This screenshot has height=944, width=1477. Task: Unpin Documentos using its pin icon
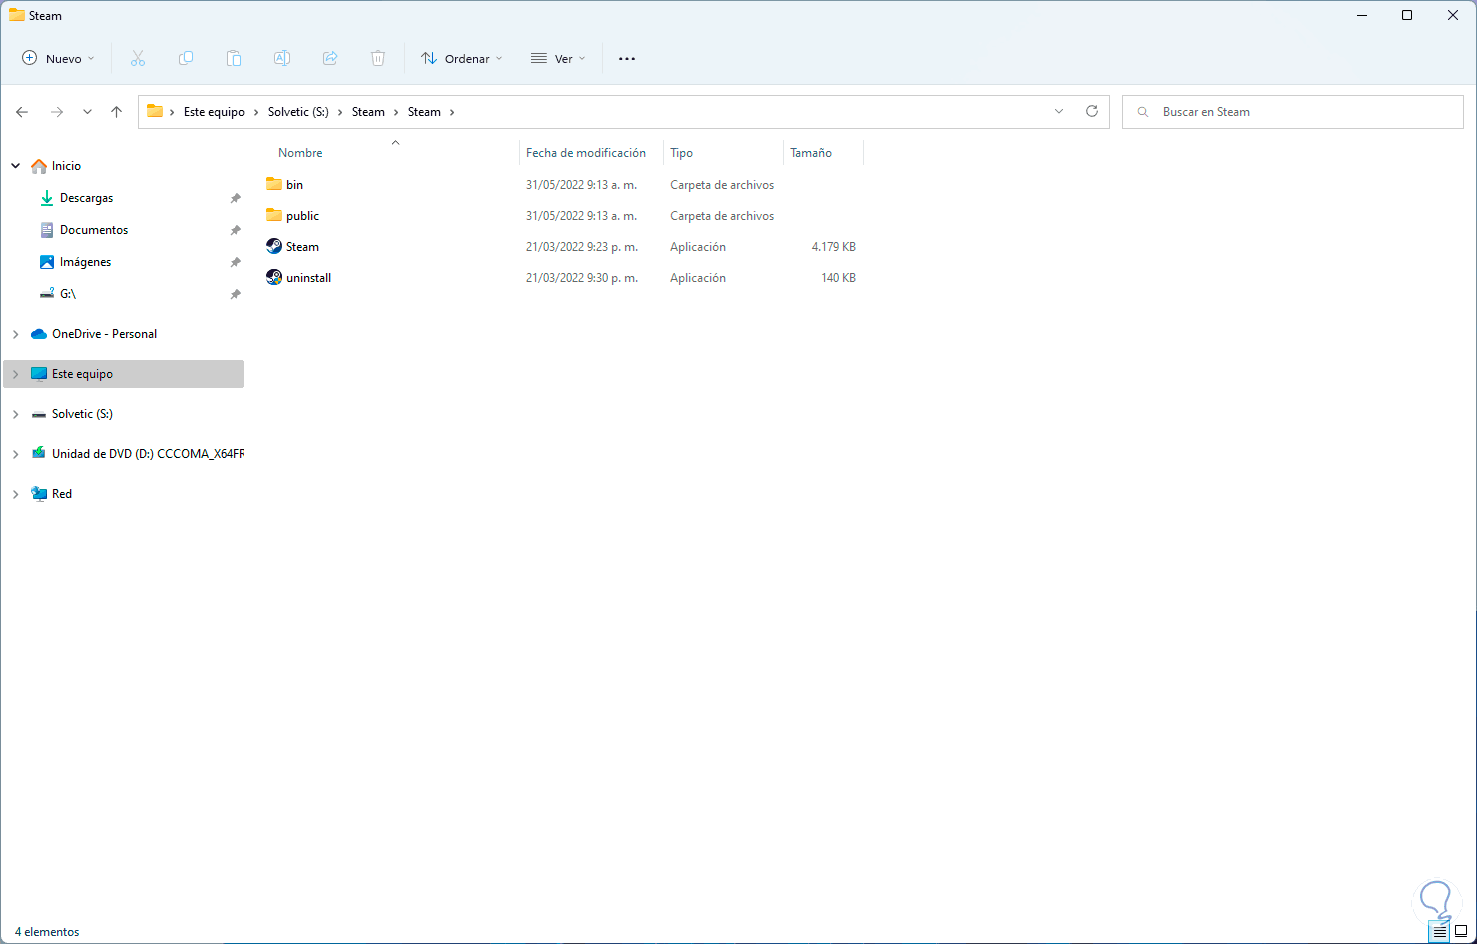pos(236,230)
